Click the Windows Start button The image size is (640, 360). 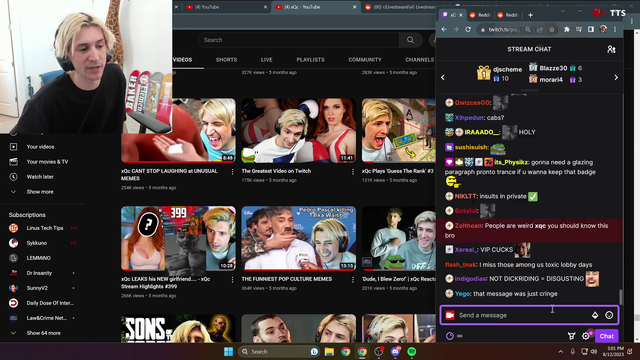(229, 351)
